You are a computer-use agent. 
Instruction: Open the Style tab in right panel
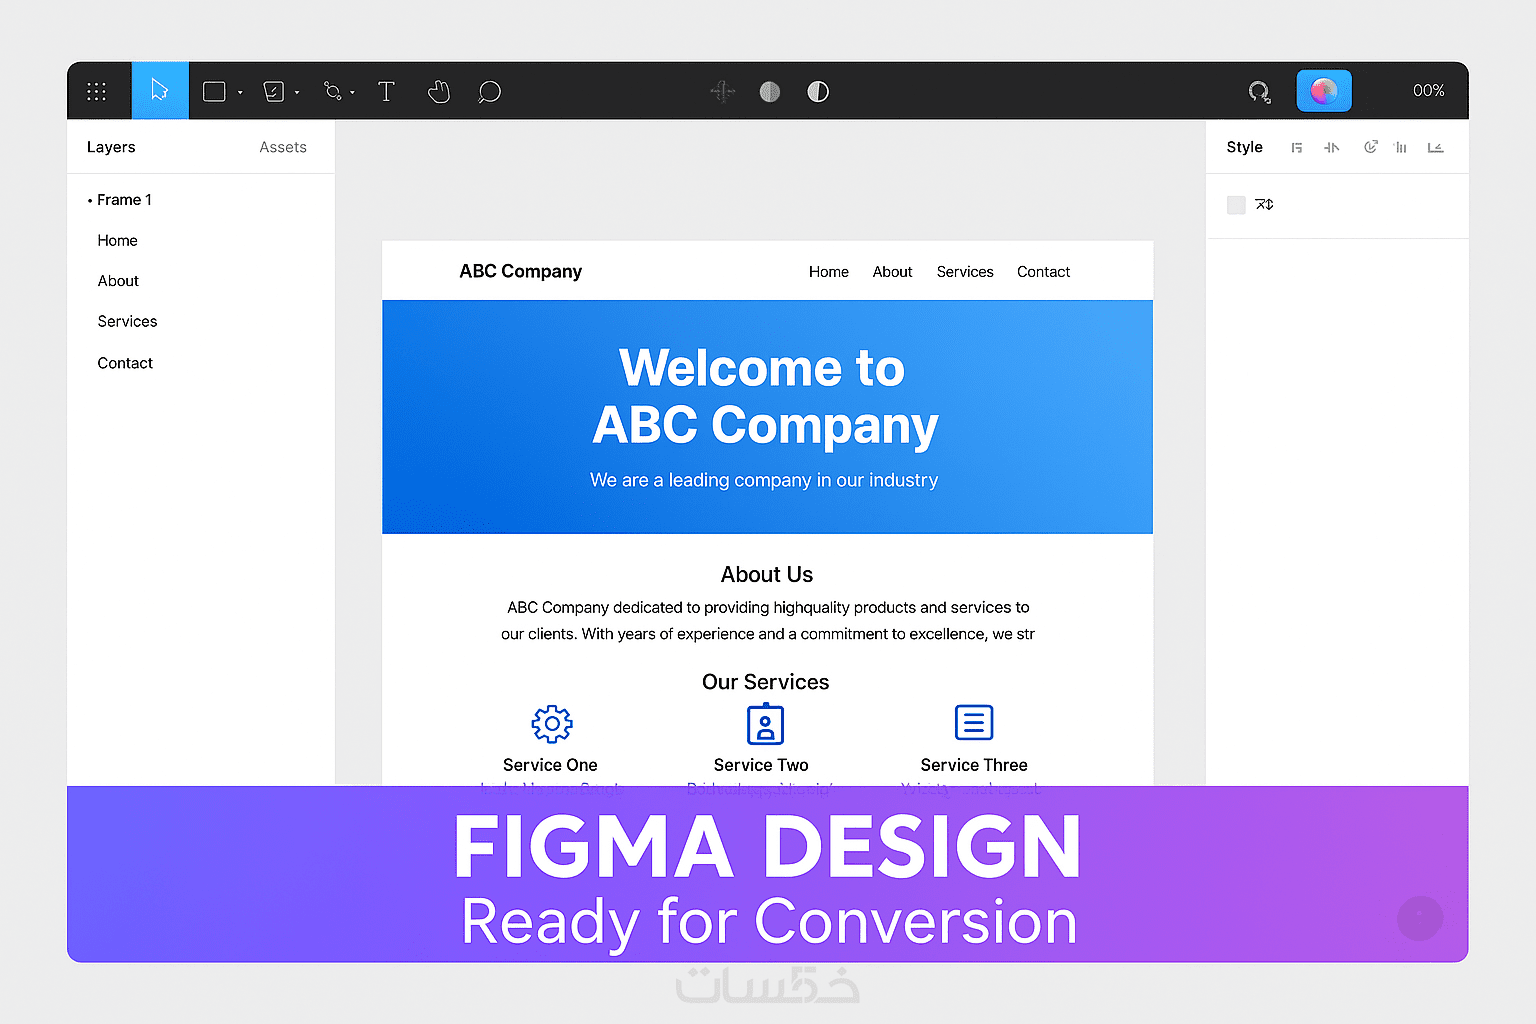click(1245, 147)
